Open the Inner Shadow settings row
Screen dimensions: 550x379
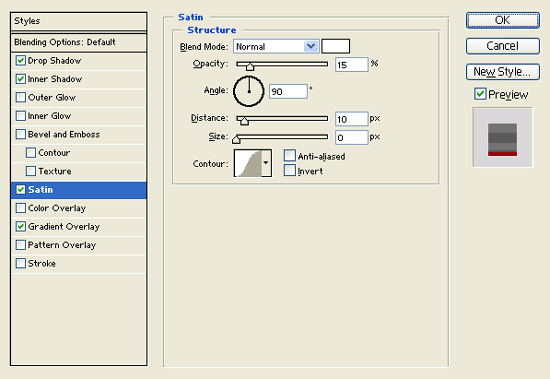click(79, 79)
